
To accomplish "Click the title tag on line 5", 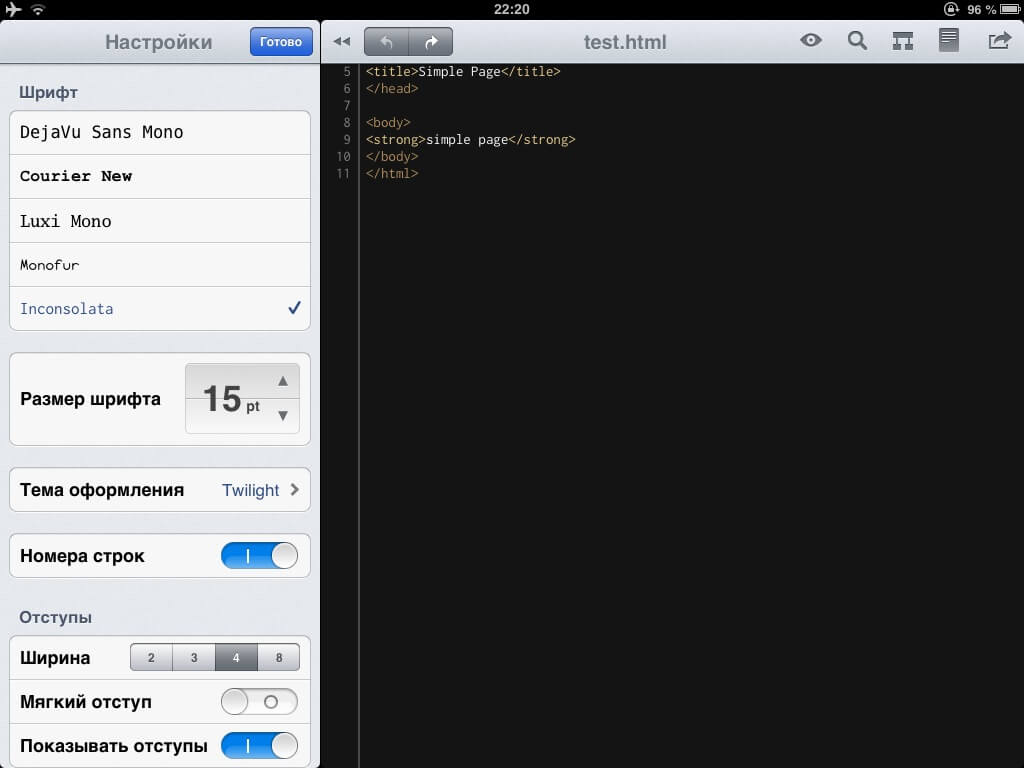I will 463,72.
